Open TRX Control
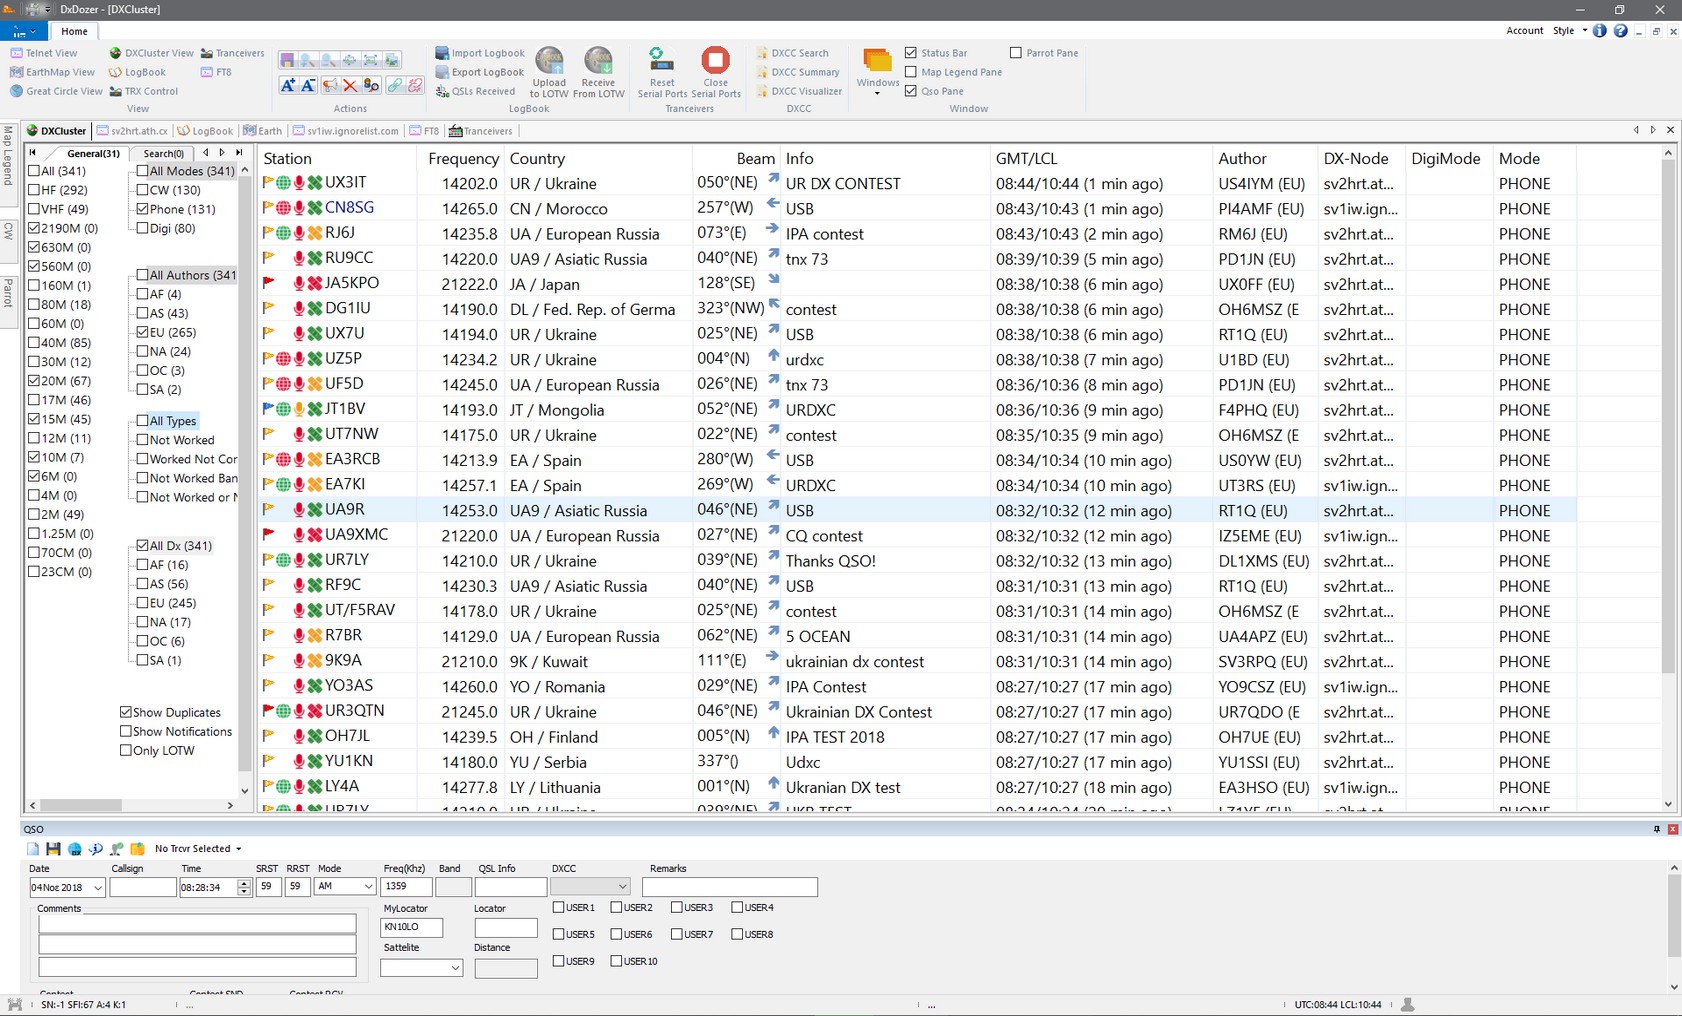 tap(143, 91)
